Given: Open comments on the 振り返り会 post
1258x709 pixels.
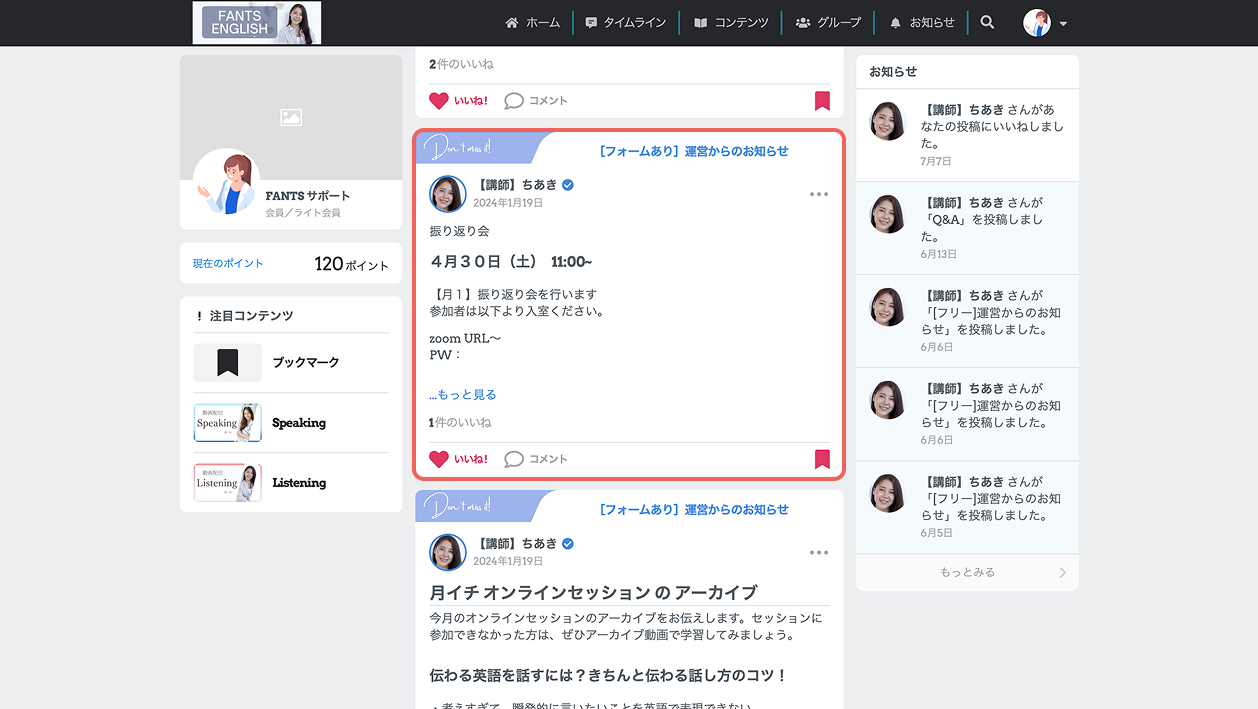Looking at the screenshot, I should 536,459.
